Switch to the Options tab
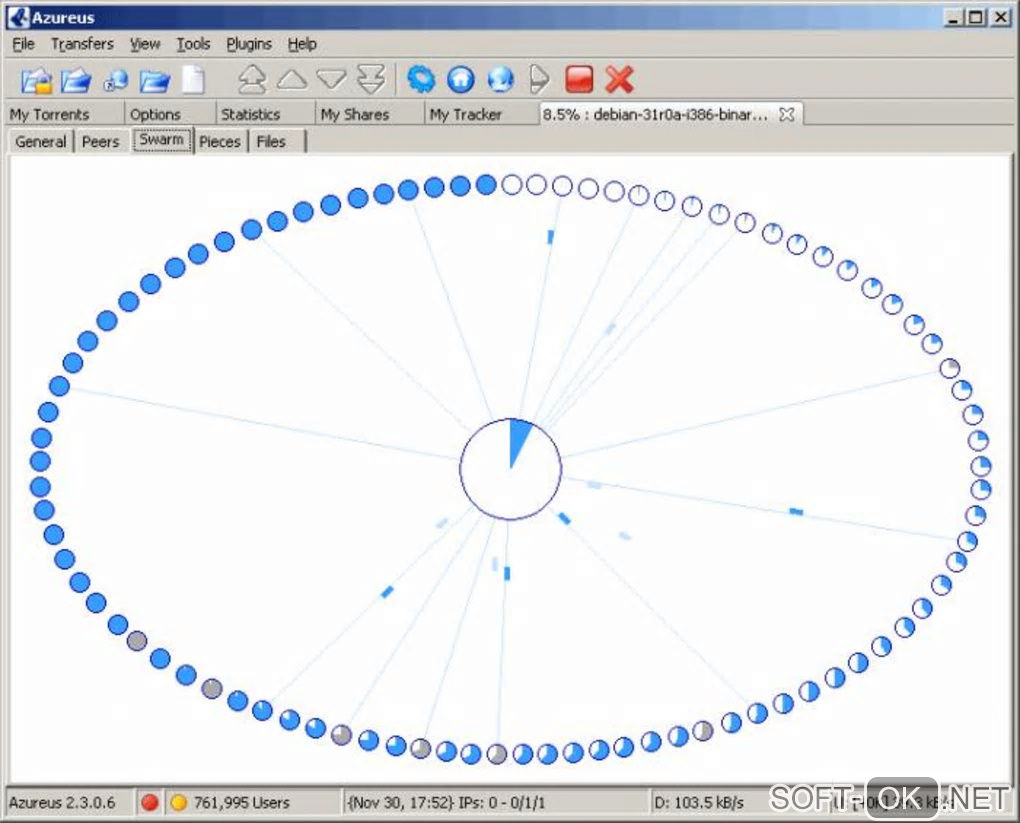 coord(155,115)
